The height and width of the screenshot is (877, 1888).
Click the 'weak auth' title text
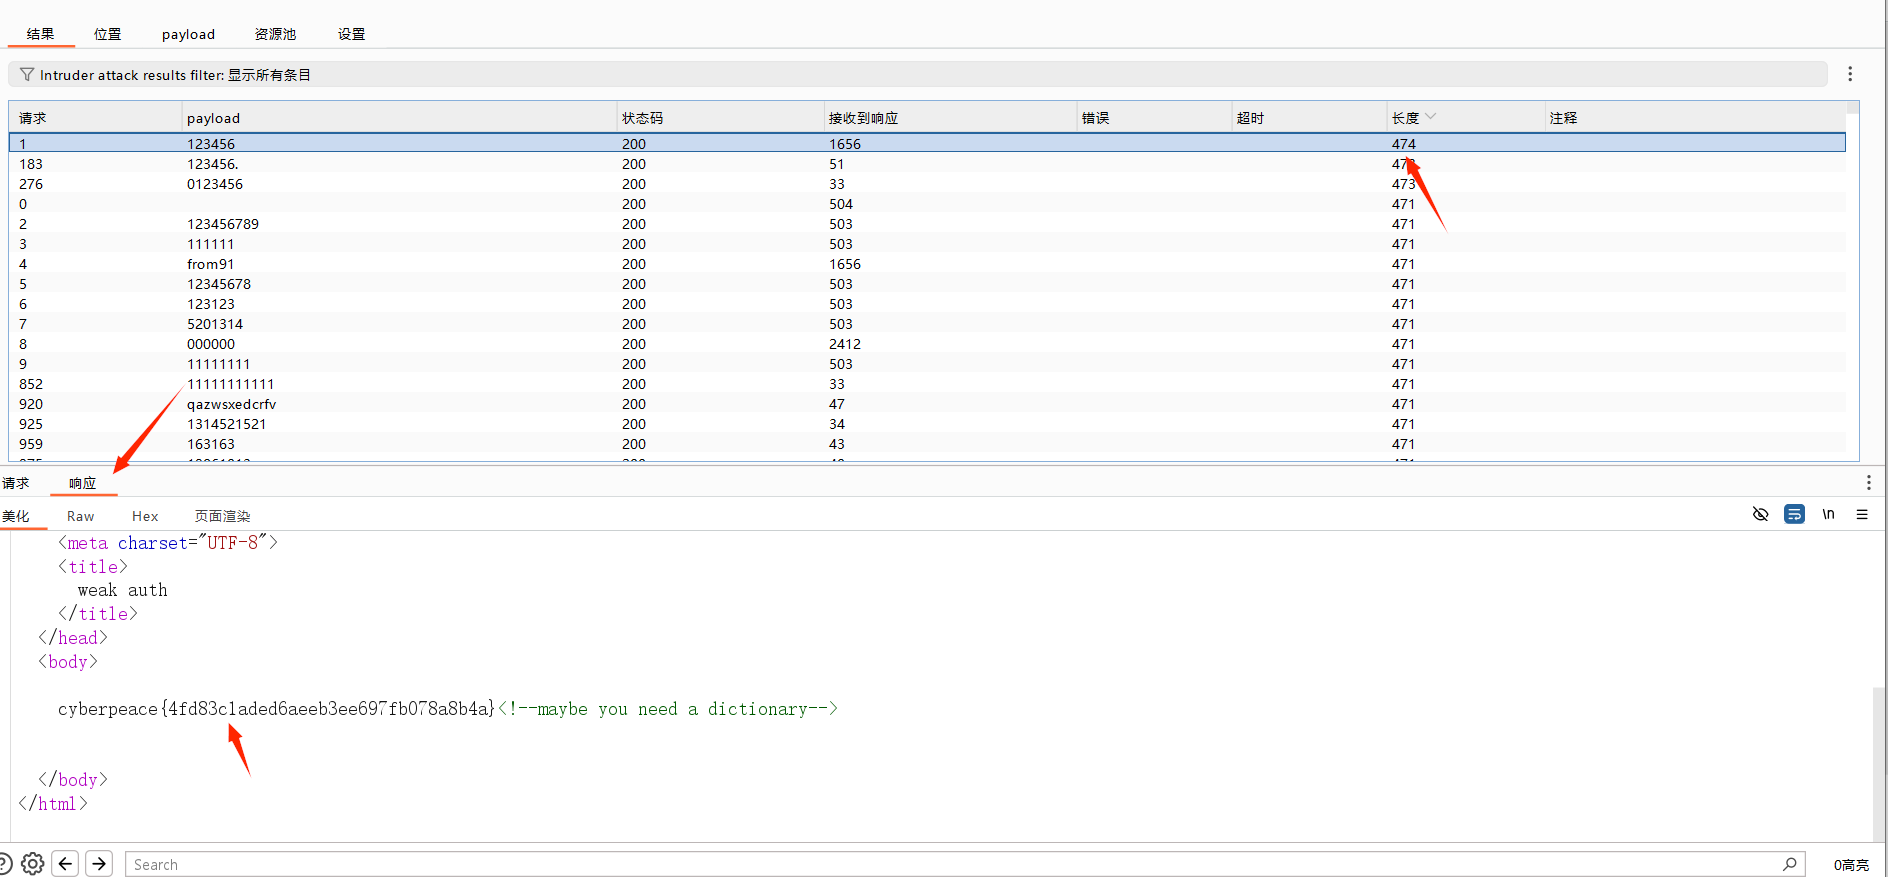(123, 591)
